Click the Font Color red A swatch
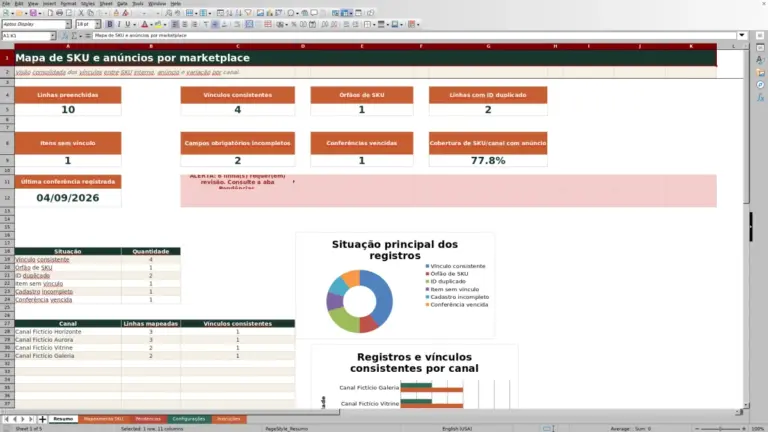The width and height of the screenshot is (768, 432). click(144, 24)
